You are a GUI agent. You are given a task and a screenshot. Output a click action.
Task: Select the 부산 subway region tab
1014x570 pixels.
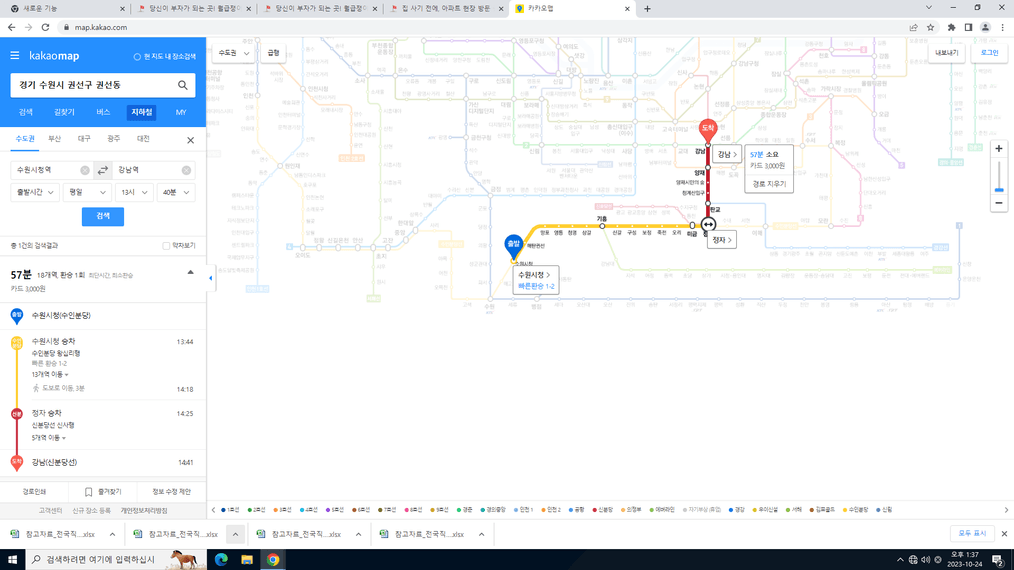[54, 139]
